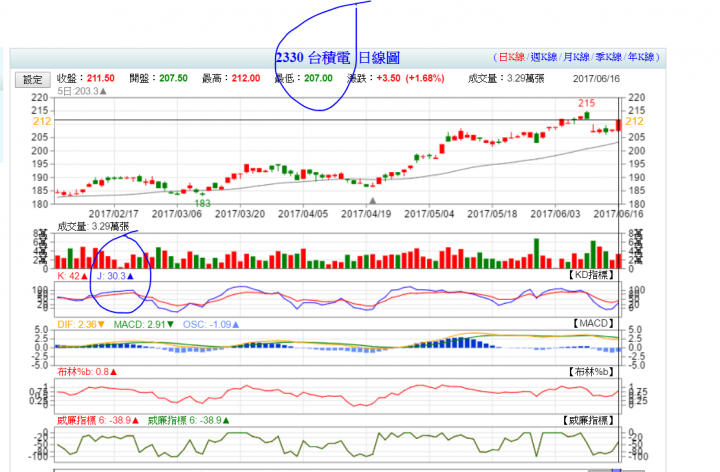This screenshot has height=472, width=720.
Task: Select the high price 212.00
Action: 246,78
